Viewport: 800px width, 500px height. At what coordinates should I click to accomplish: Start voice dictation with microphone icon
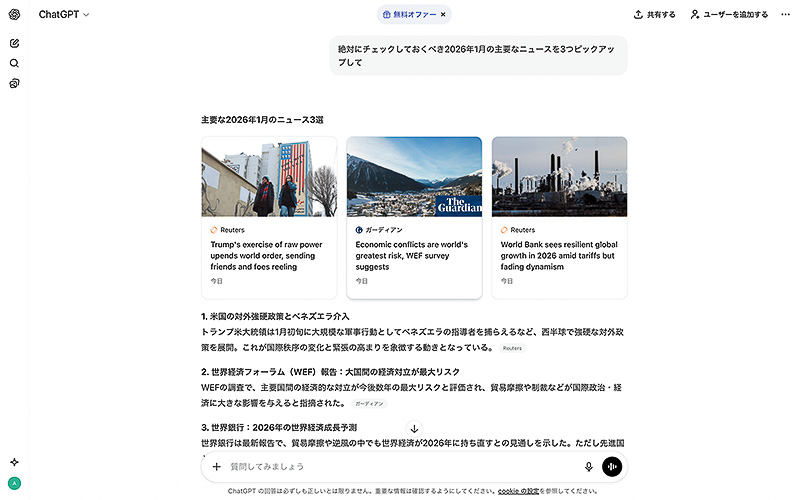(x=589, y=466)
